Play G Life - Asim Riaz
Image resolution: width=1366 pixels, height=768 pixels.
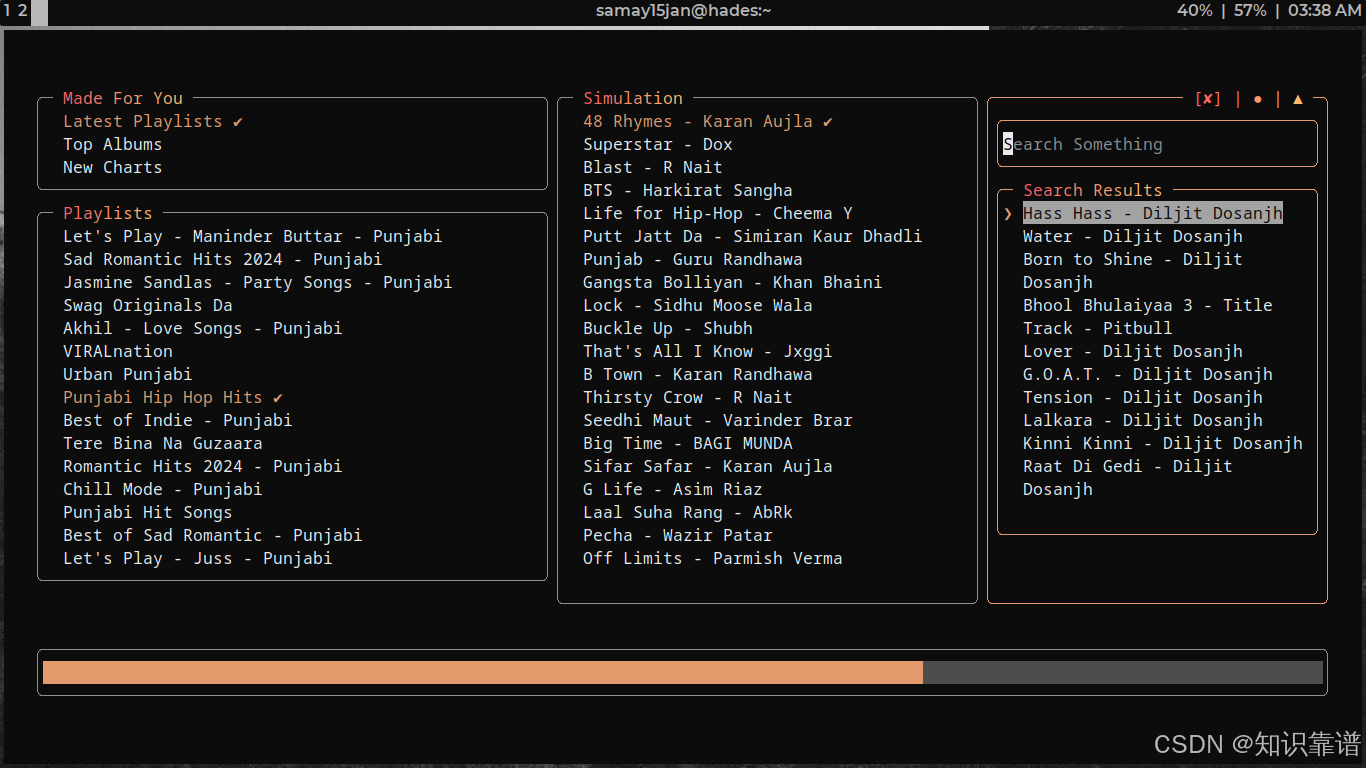[x=673, y=489]
